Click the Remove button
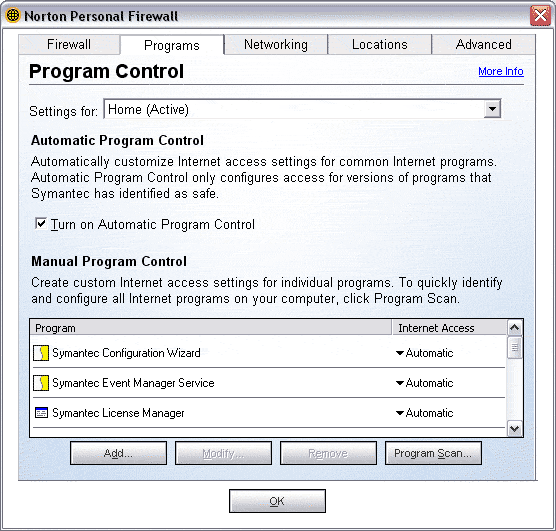The height and width of the screenshot is (531, 556). click(x=328, y=453)
